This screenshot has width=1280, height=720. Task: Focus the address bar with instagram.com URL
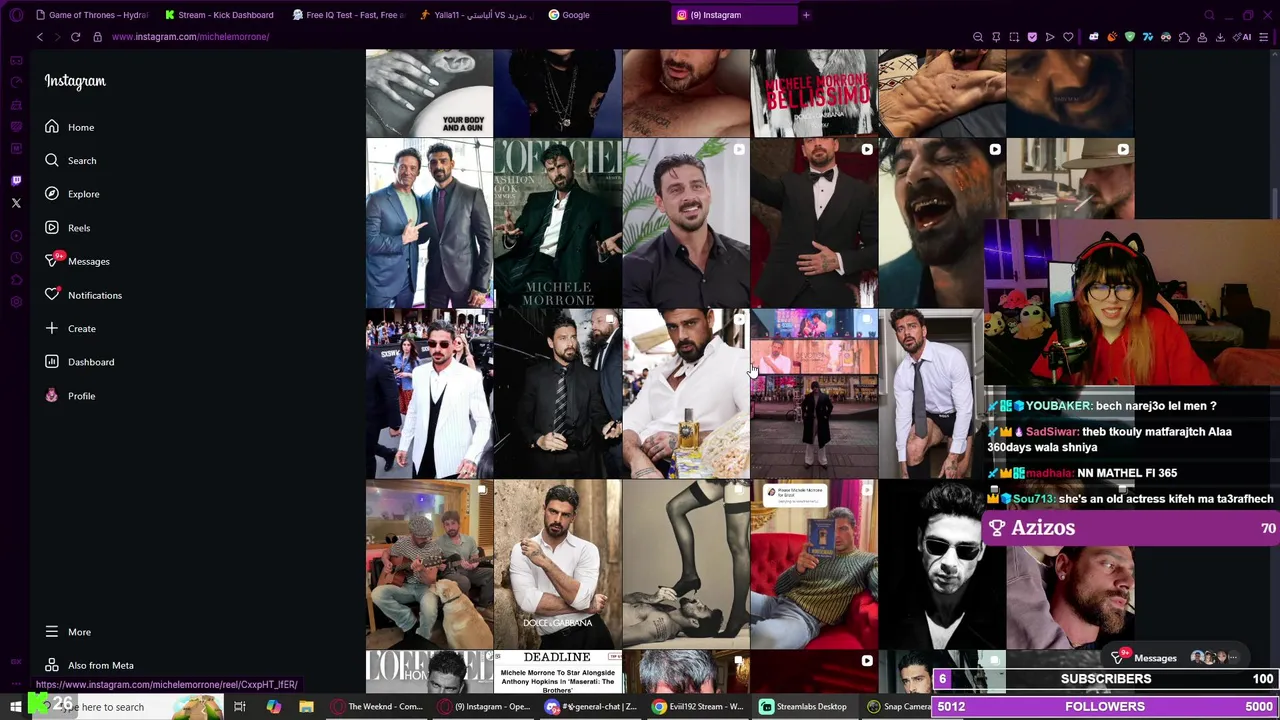190,37
